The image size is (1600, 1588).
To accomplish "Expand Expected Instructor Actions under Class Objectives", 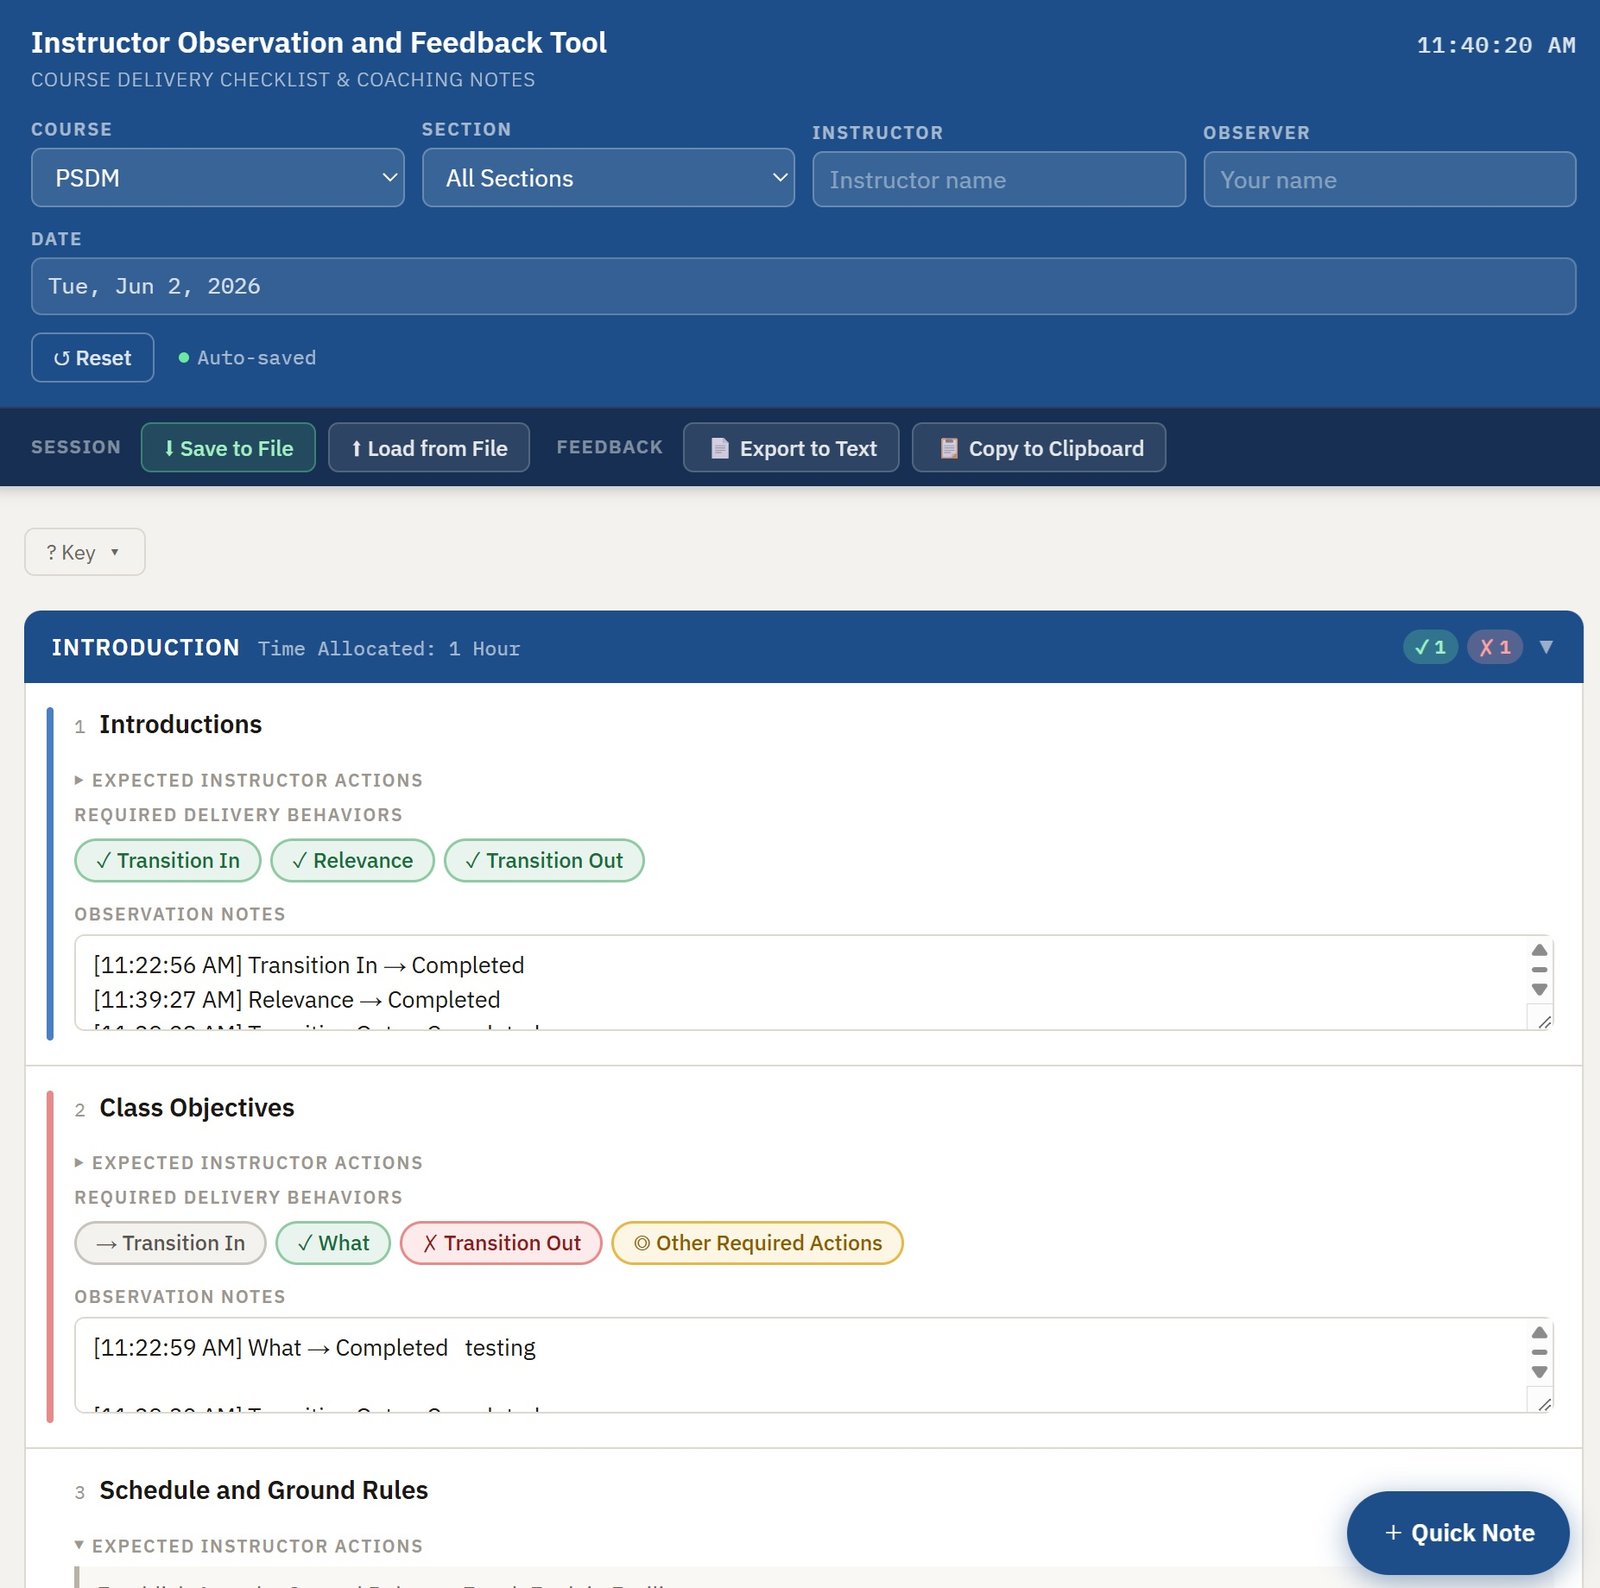I will pos(249,1163).
